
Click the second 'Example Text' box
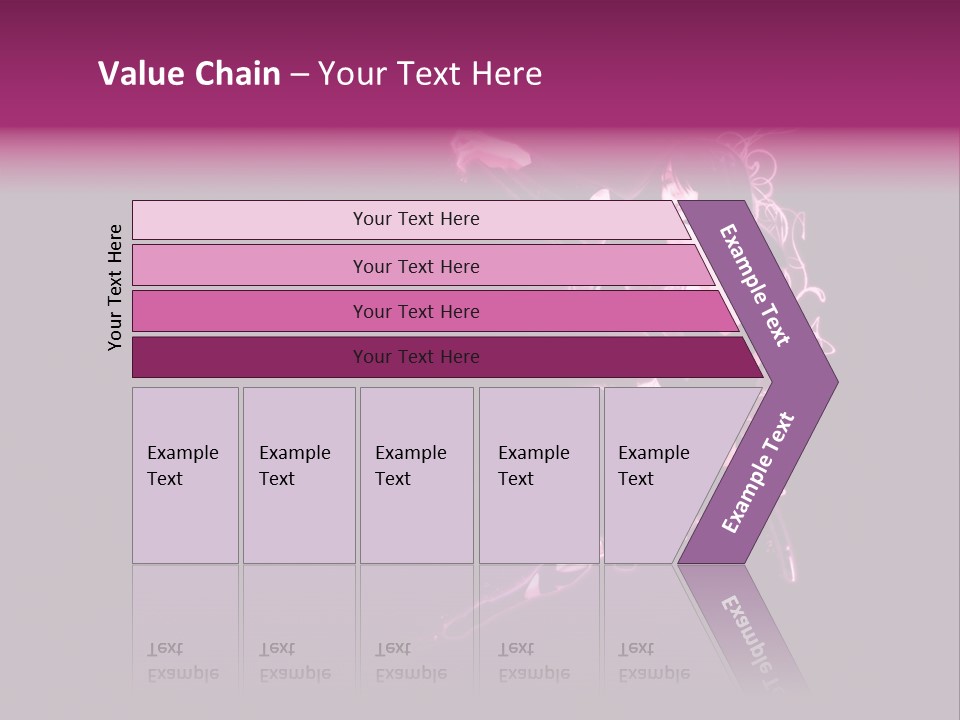[x=298, y=474]
